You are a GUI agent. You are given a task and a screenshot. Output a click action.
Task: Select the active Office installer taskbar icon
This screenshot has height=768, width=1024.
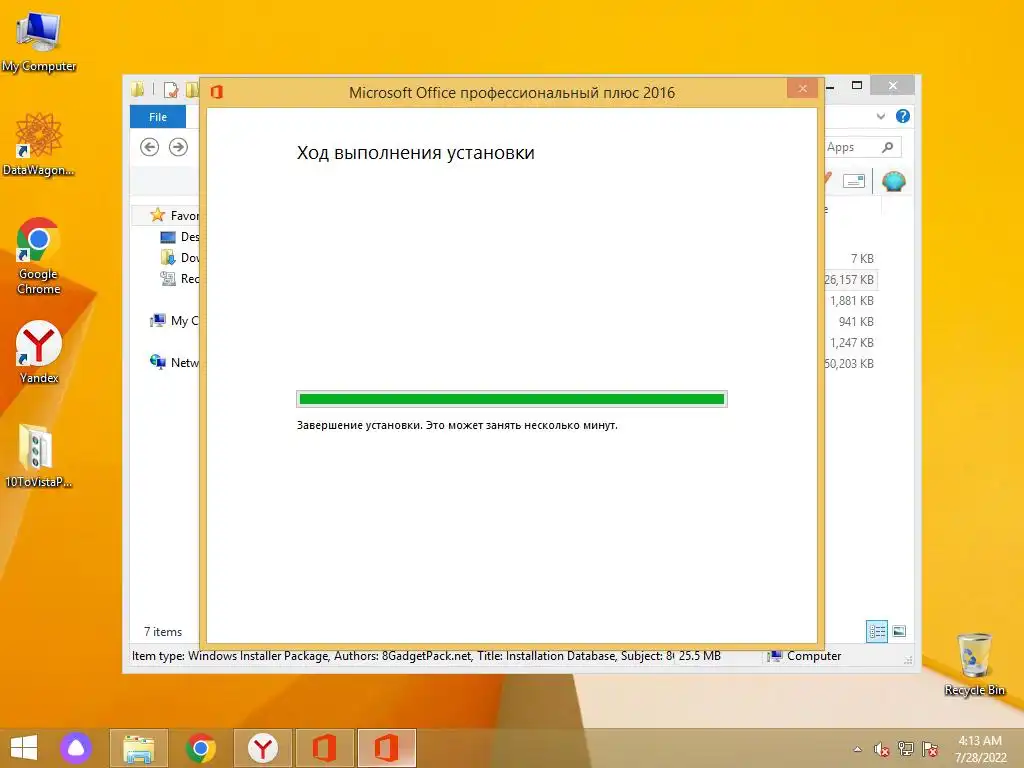(387, 748)
